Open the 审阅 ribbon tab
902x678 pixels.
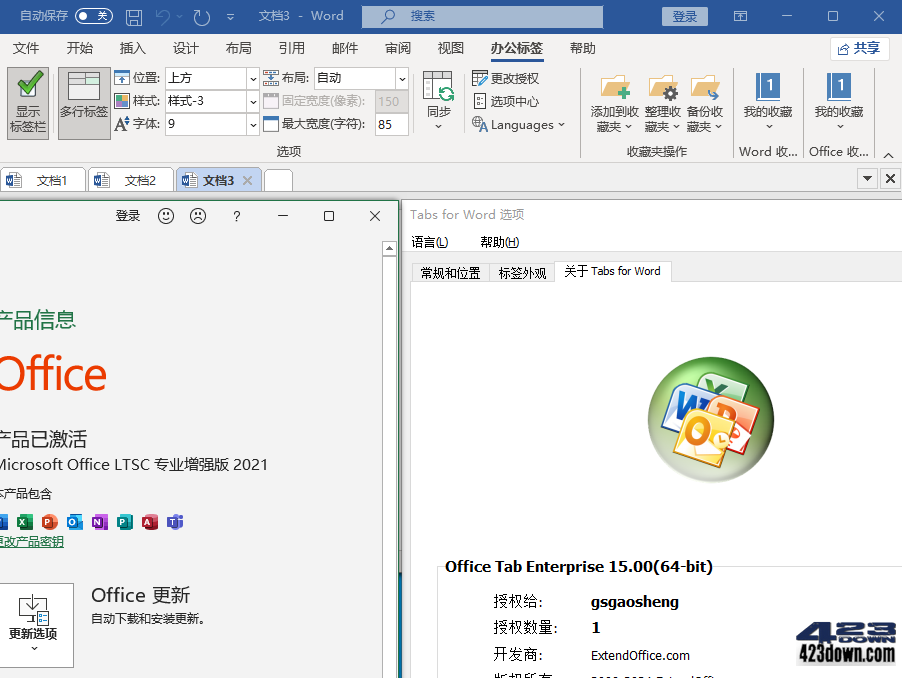click(x=396, y=48)
